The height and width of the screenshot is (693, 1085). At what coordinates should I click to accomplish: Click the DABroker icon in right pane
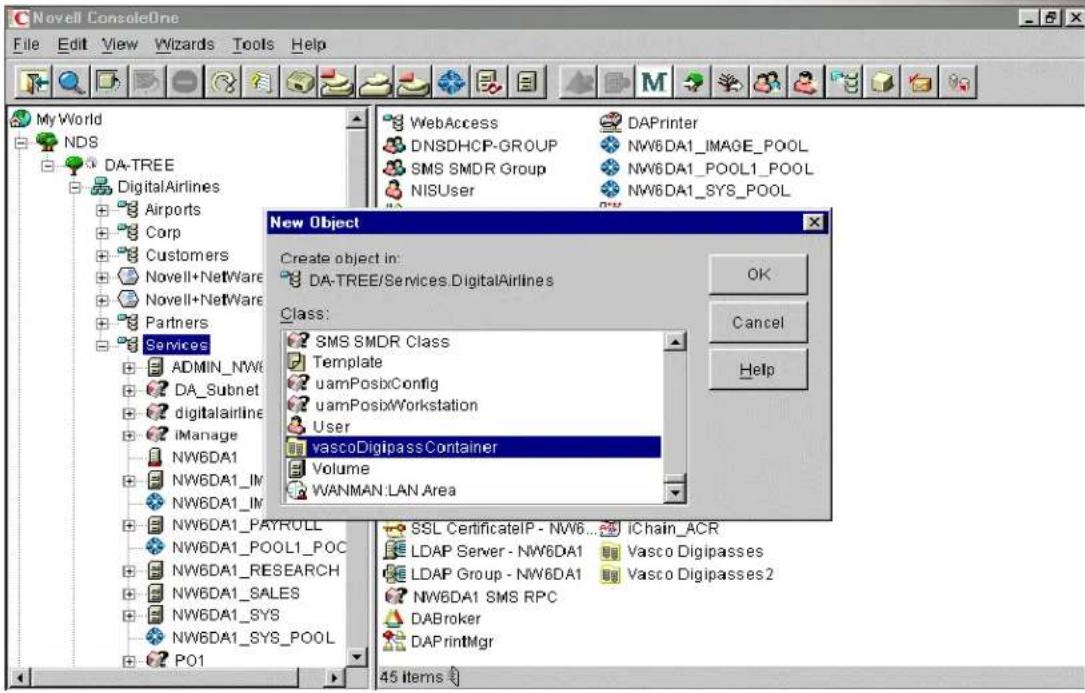click(x=393, y=618)
